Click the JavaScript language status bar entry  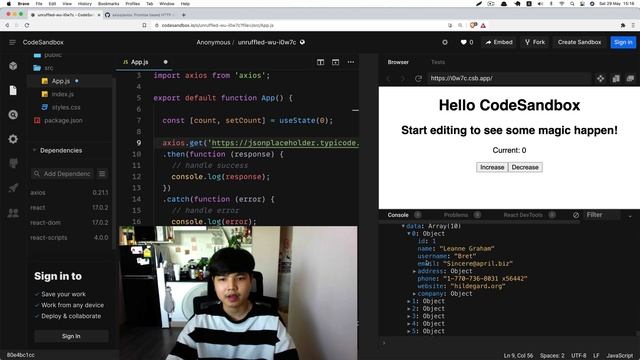(x=619, y=356)
